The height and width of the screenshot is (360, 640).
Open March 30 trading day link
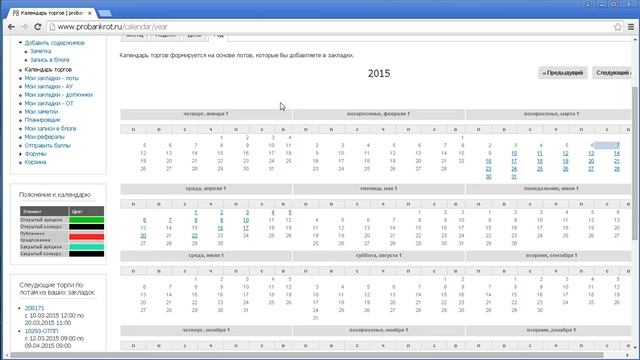(489, 177)
